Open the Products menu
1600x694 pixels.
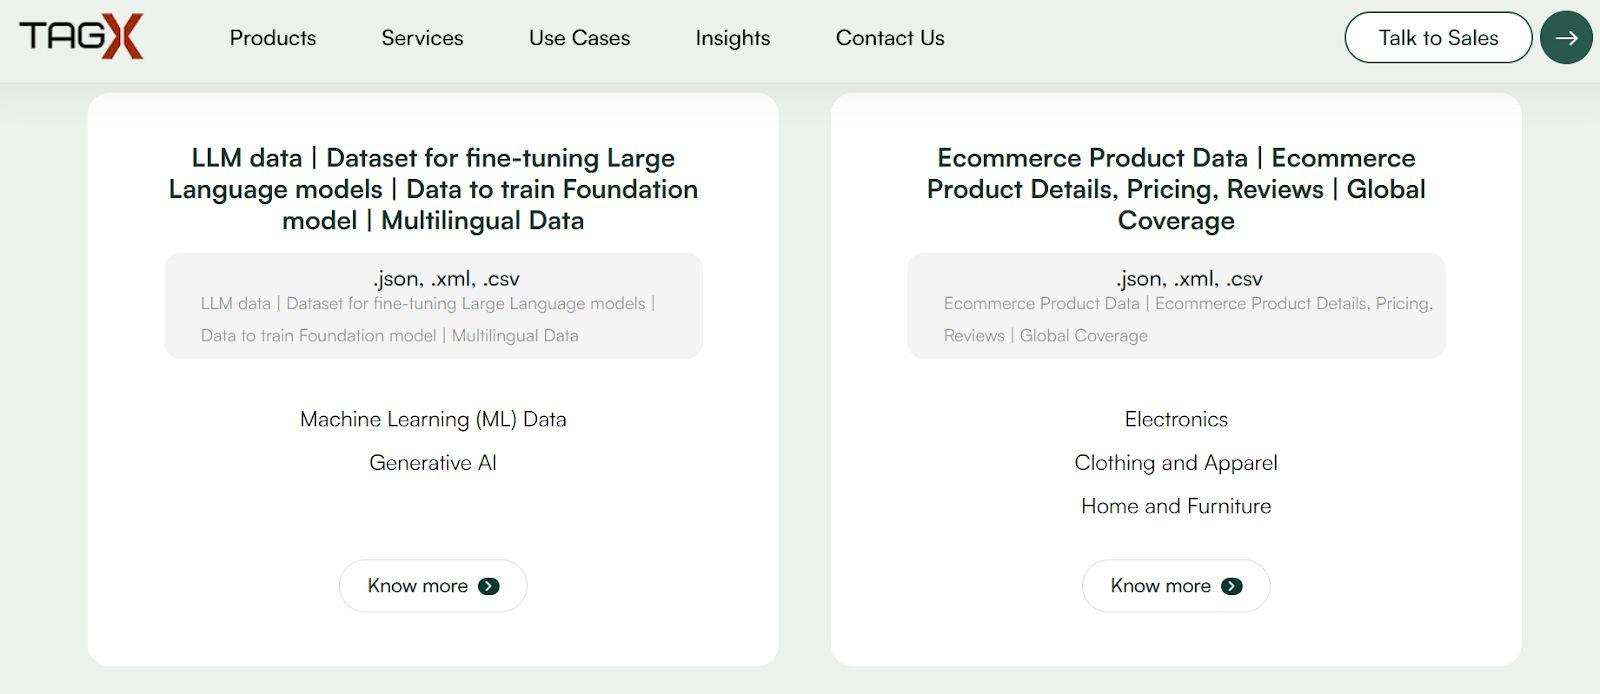pyautogui.click(x=272, y=38)
